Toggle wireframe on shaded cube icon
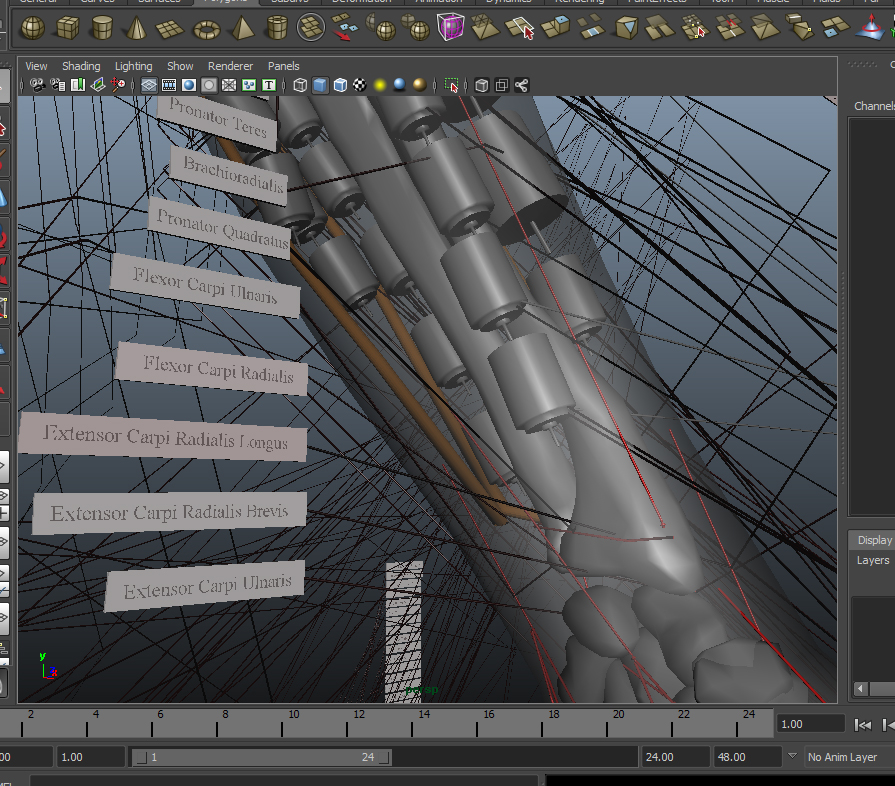The width and height of the screenshot is (895, 786). point(340,85)
